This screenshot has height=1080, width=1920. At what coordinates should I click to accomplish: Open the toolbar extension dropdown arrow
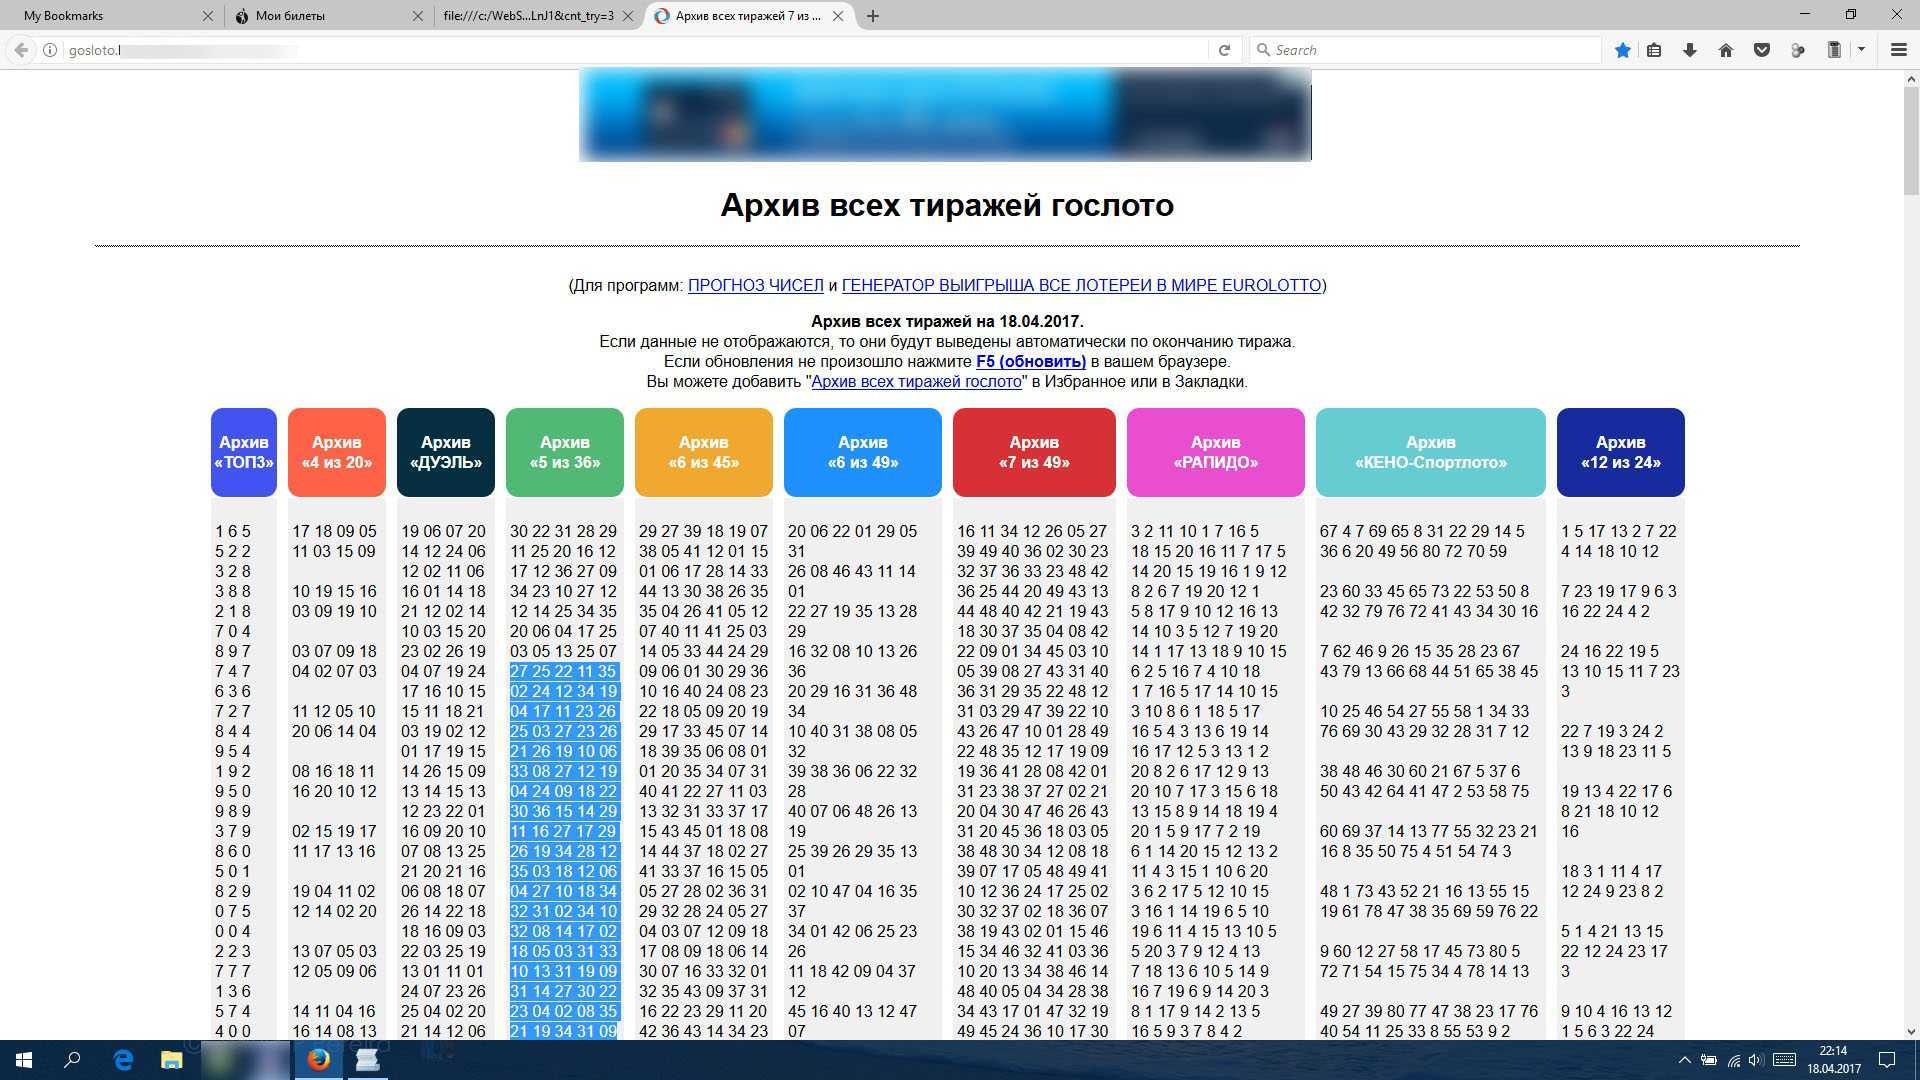click(x=1861, y=50)
